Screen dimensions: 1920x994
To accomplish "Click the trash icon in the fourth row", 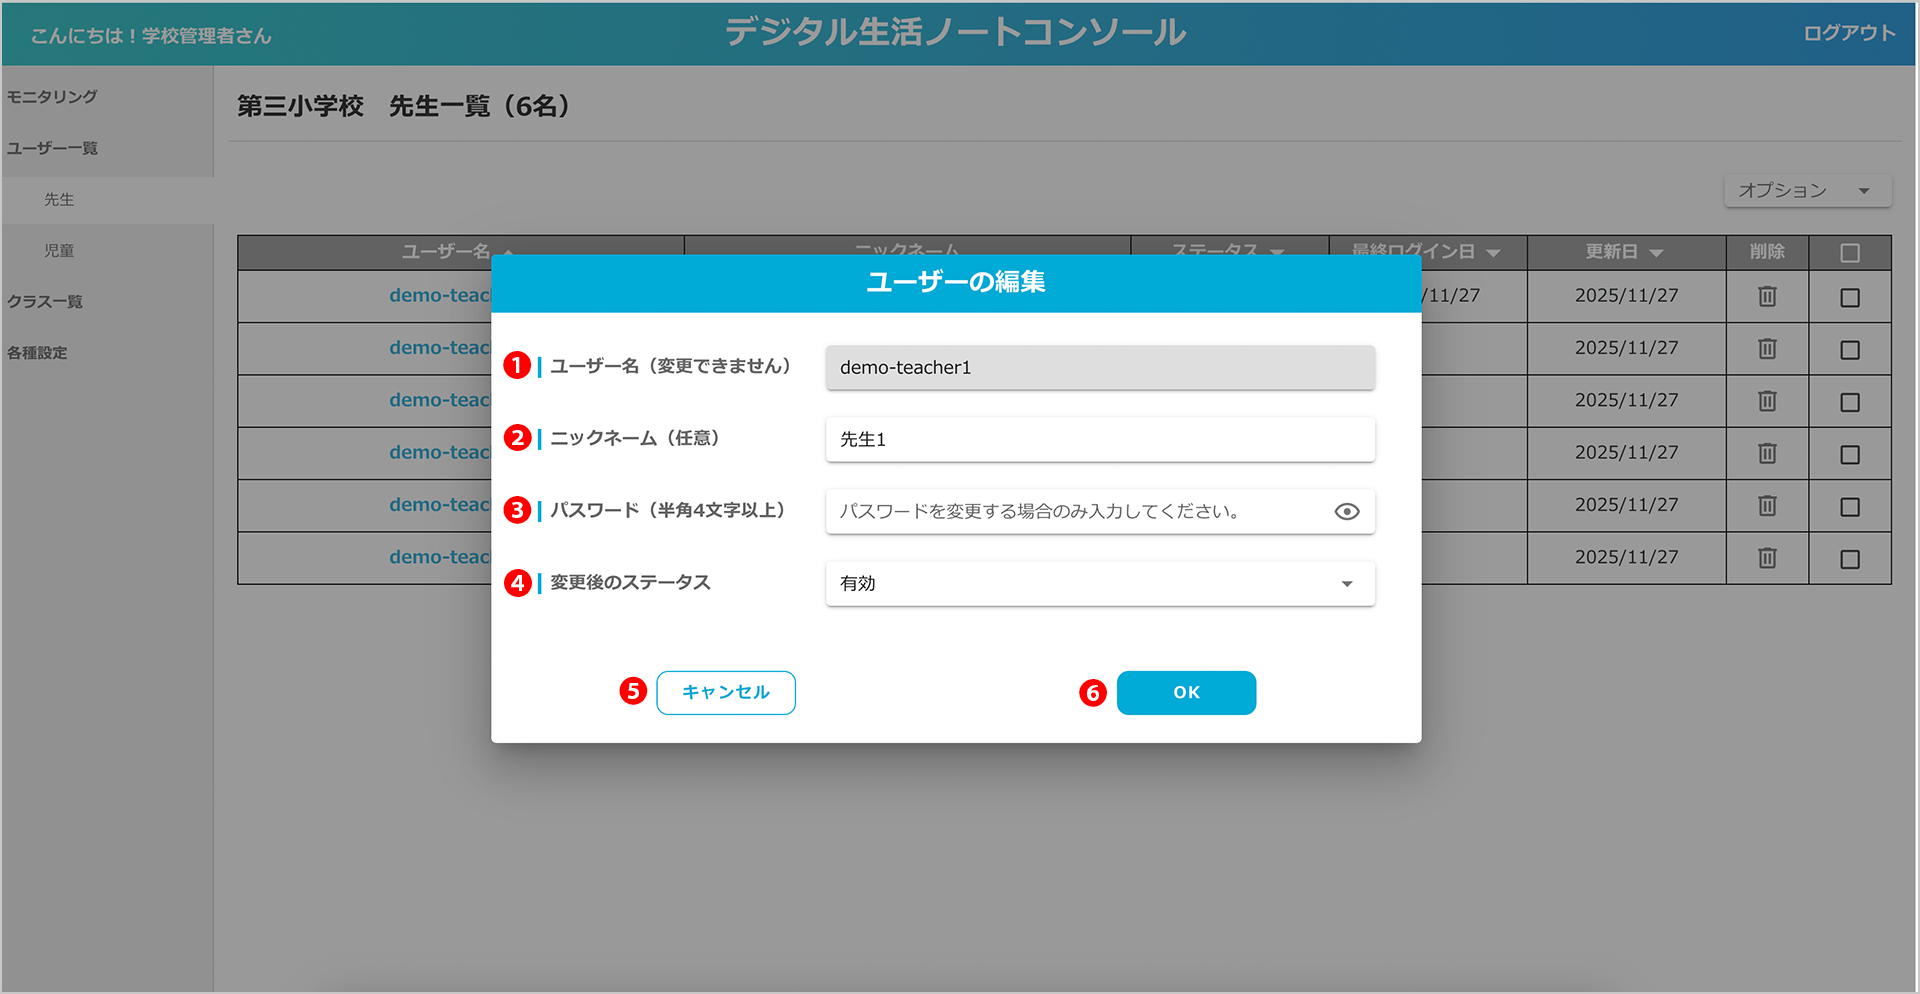I will point(1767,453).
